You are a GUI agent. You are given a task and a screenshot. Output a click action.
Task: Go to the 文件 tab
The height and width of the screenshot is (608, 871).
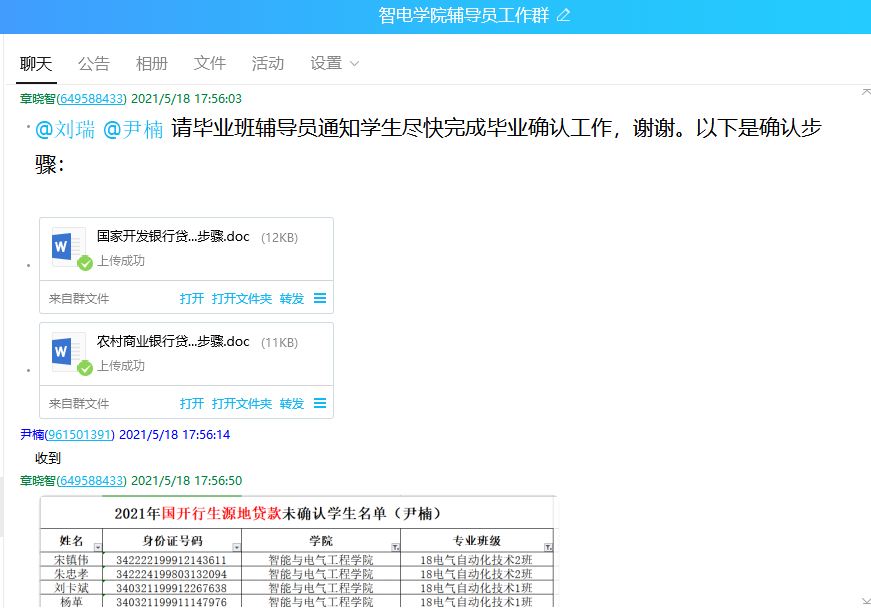(x=210, y=63)
